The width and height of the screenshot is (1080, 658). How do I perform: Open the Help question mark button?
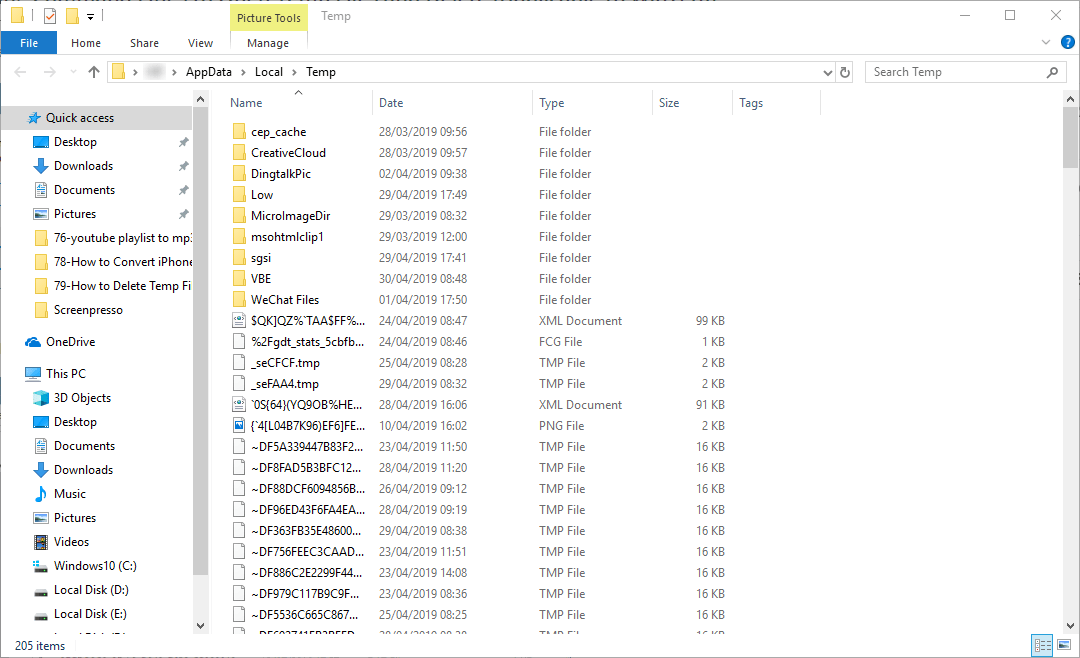(1068, 42)
